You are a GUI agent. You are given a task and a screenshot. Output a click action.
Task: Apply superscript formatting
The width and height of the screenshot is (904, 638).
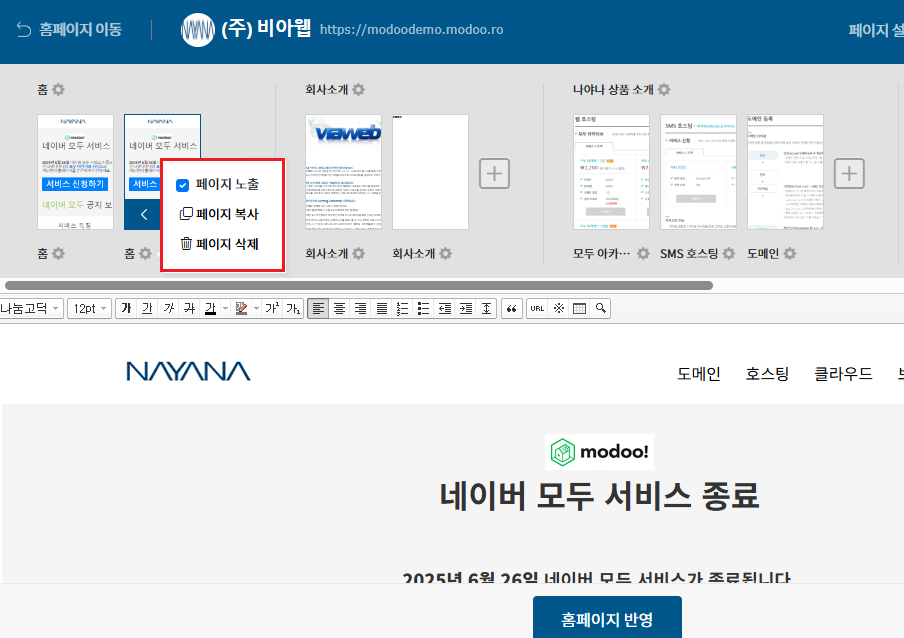pos(272,308)
